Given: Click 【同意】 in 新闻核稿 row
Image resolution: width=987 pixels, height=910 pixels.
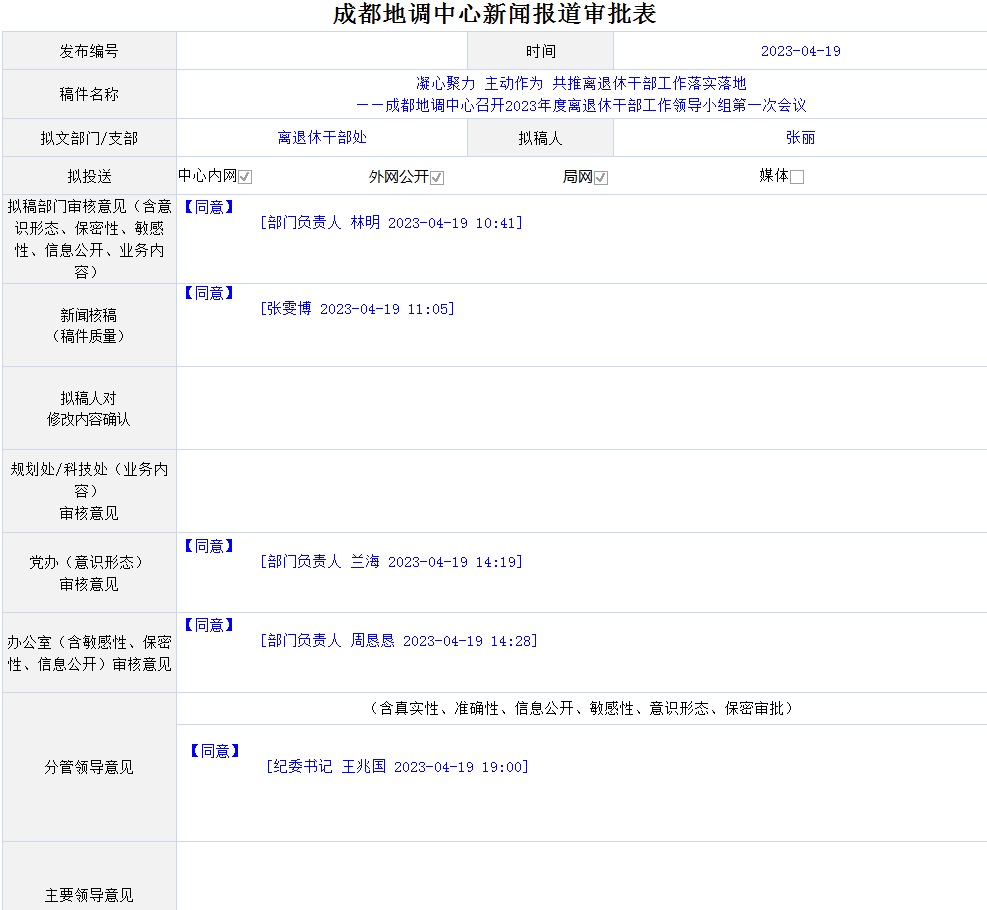Looking at the screenshot, I should pos(209,293).
